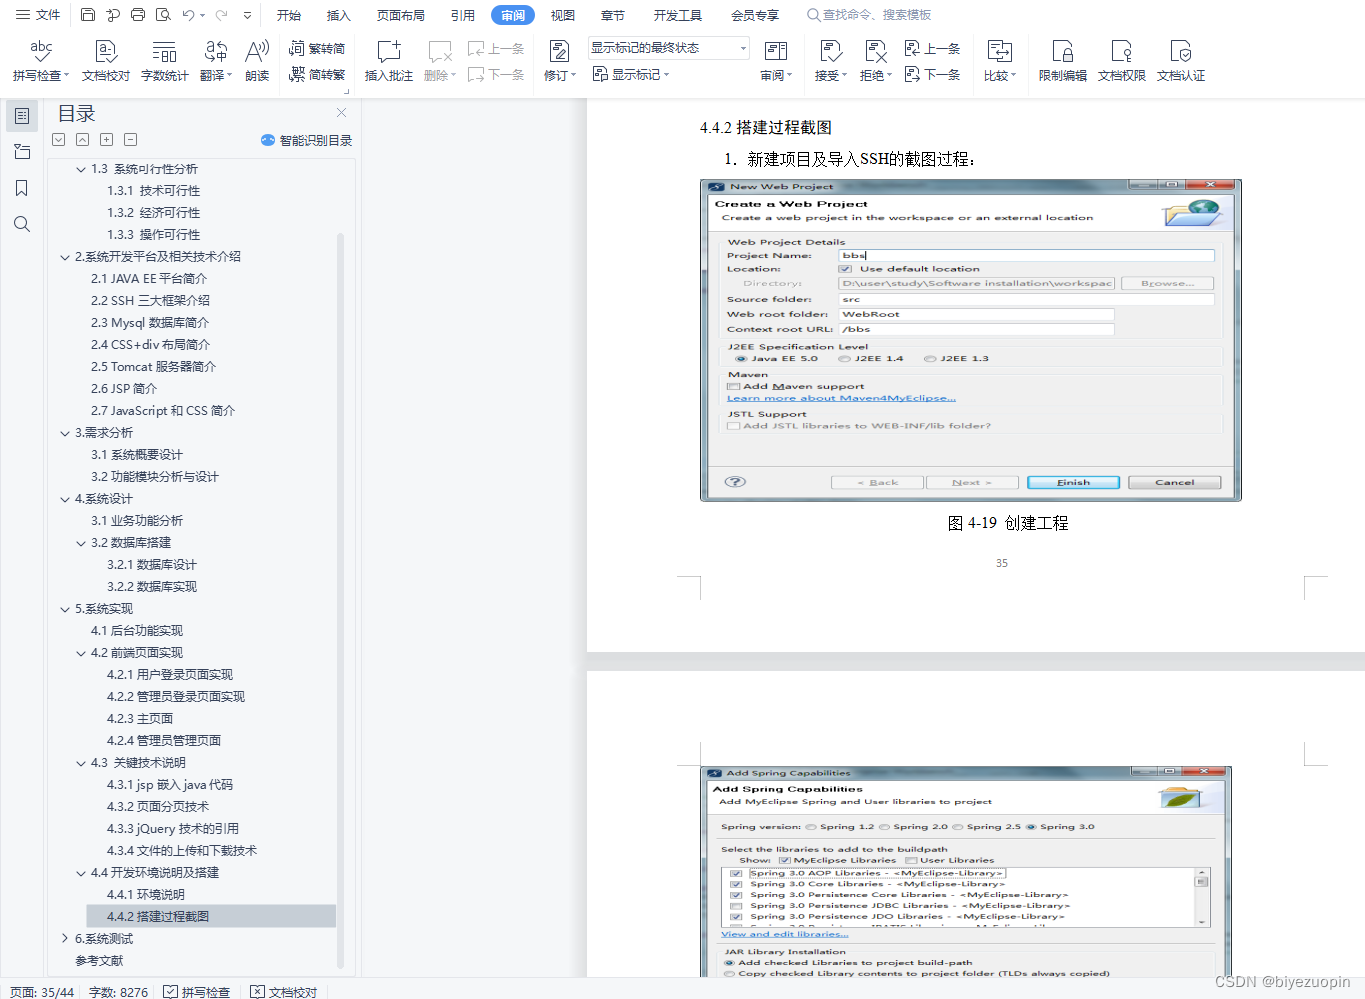Run 文档校对 from the status bar

click(283, 991)
